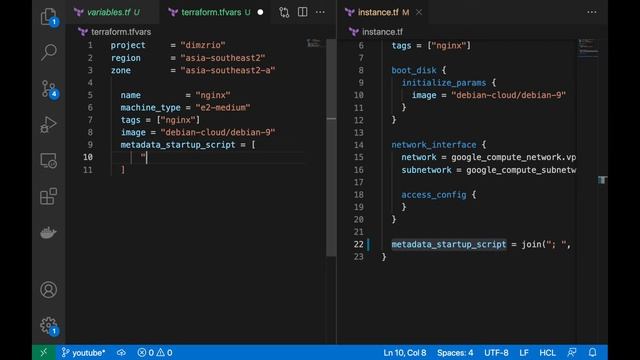Open remote window indicator in status bar
Image resolution: width=640 pixels, height=360 pixels.
(44, 352)
